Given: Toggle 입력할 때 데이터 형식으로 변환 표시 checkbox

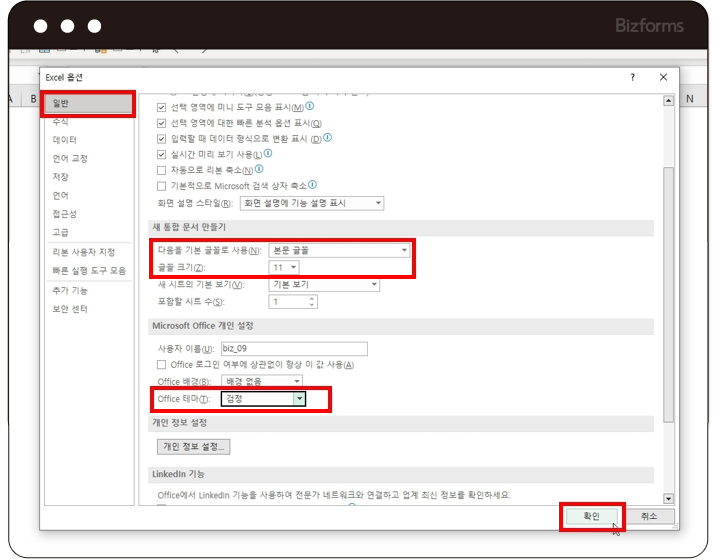Looking at the screenshot, I should [161, 139].
